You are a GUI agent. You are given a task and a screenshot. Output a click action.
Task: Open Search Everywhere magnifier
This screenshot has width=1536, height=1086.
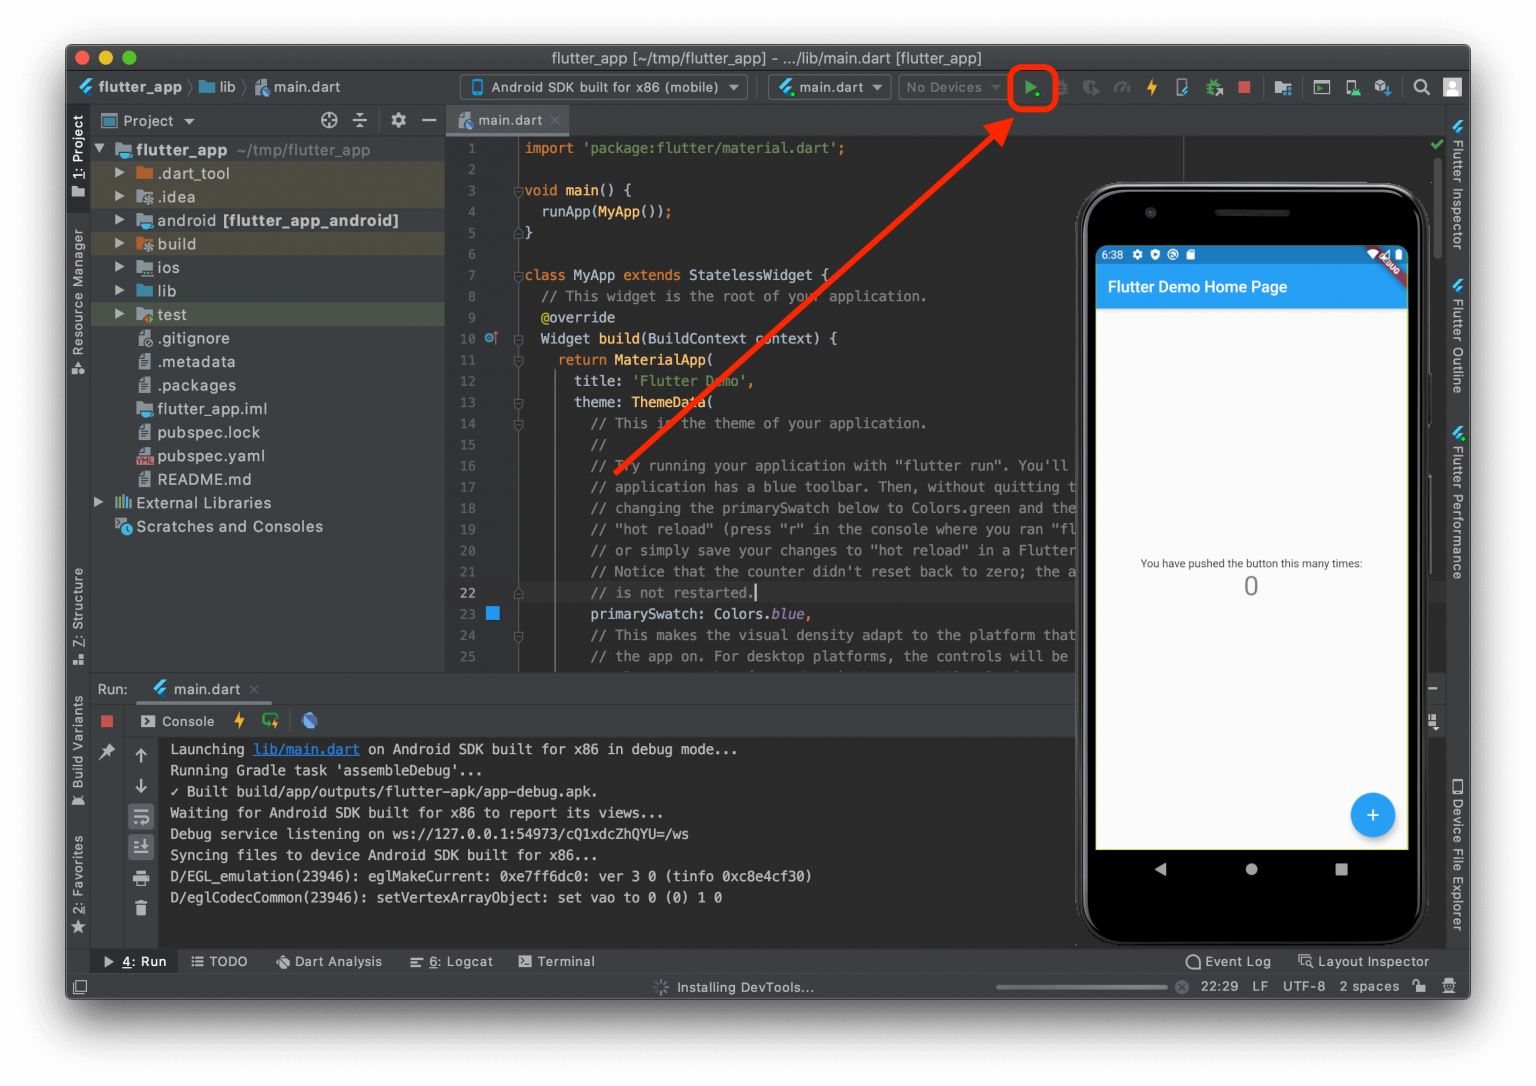(x=1421, y=88)
